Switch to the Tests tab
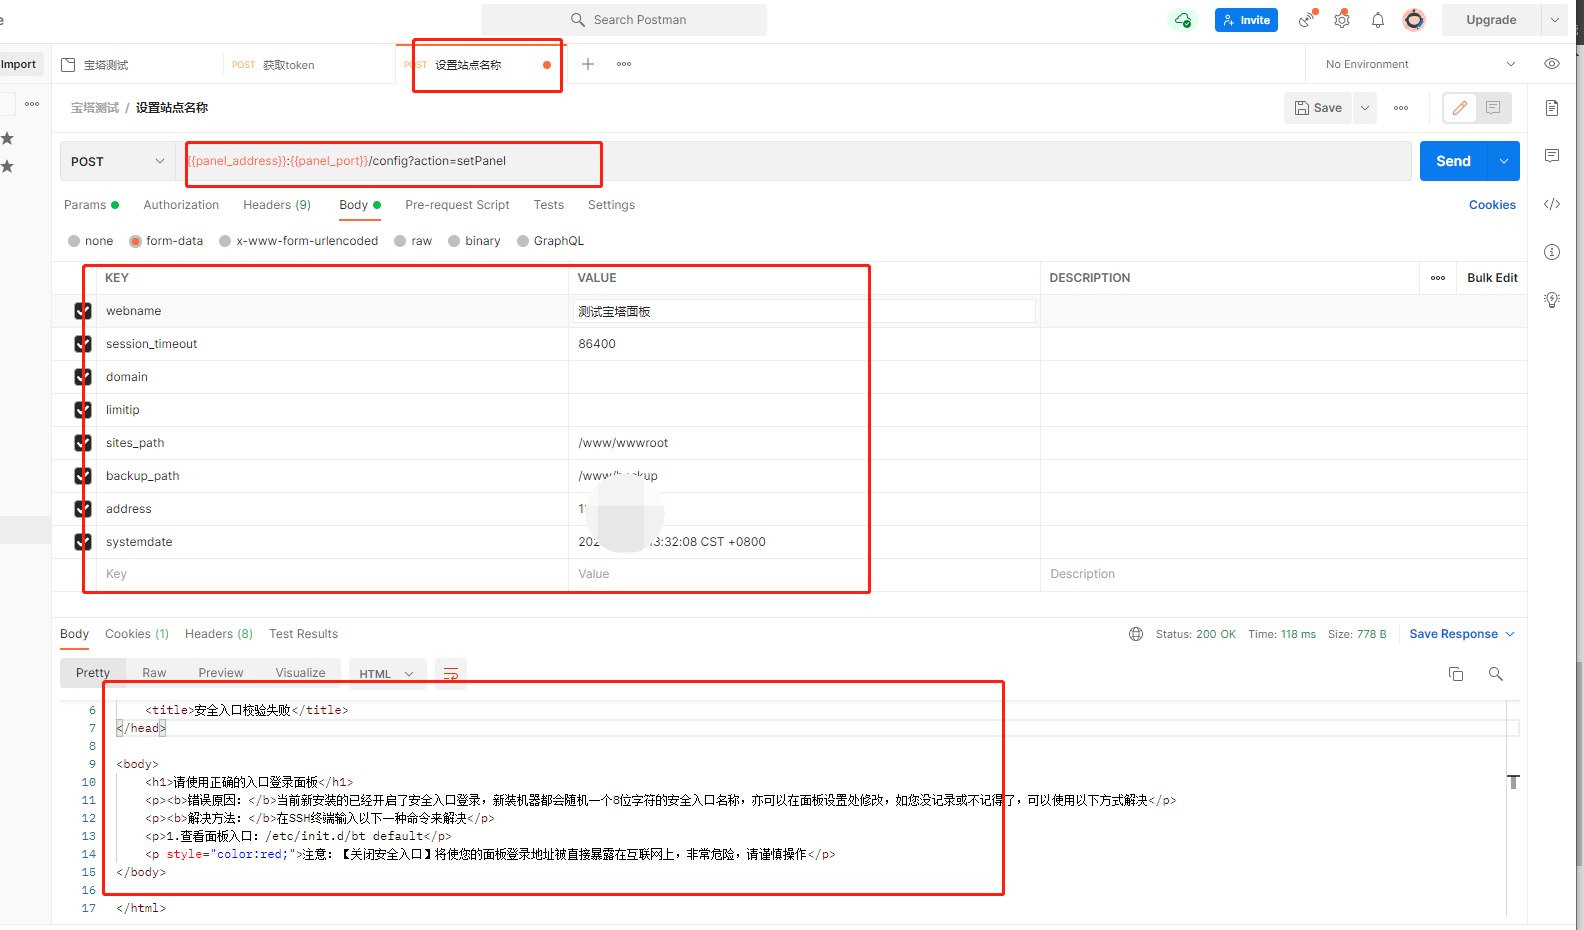This screenshot has height=930, width=1584. [x=548, y=205]
